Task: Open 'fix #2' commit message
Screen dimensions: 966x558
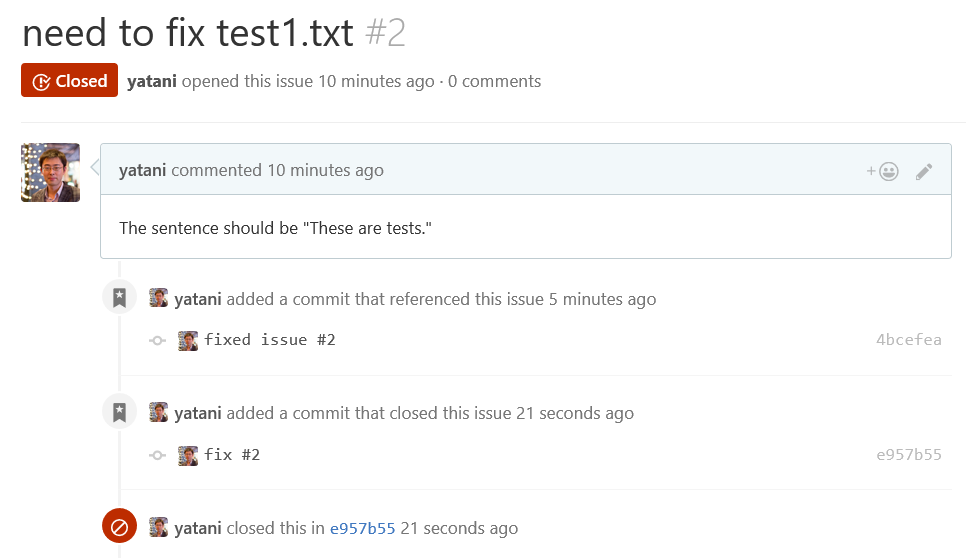Action: (232, 455)
